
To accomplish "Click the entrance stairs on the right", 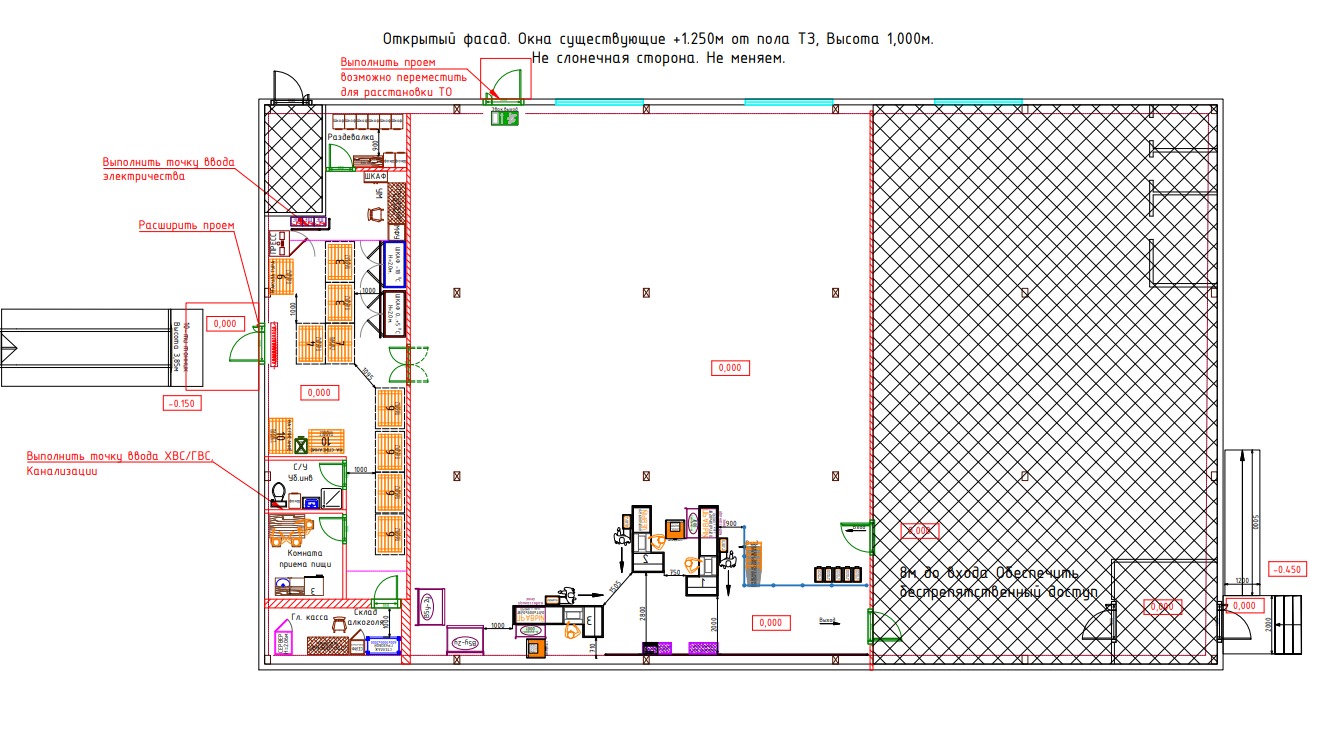I will [1289, 625].
